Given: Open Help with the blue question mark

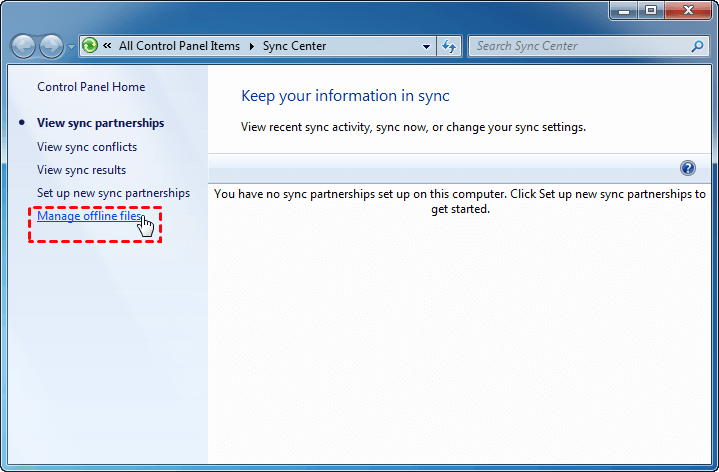Looking at the screenshot, I should point(687,168).
